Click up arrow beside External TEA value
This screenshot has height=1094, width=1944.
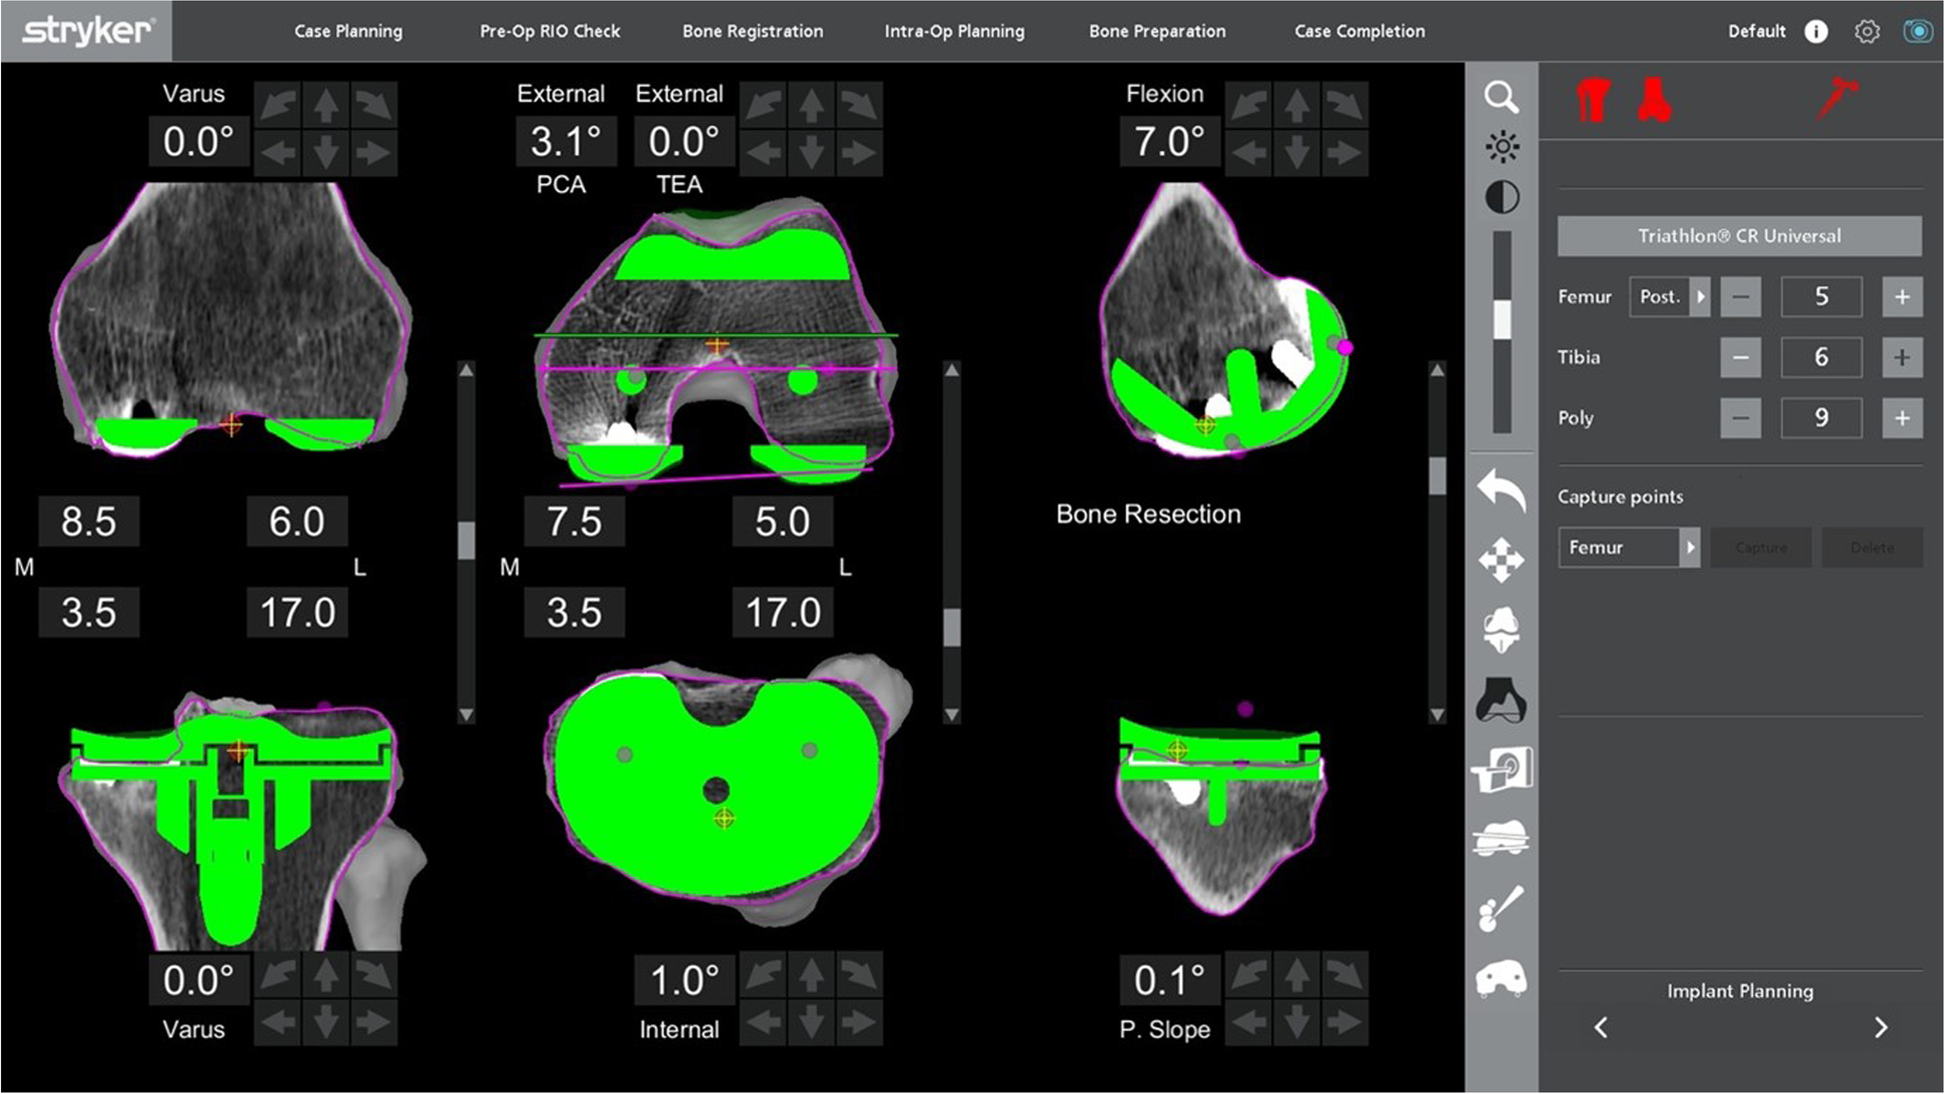811,105
